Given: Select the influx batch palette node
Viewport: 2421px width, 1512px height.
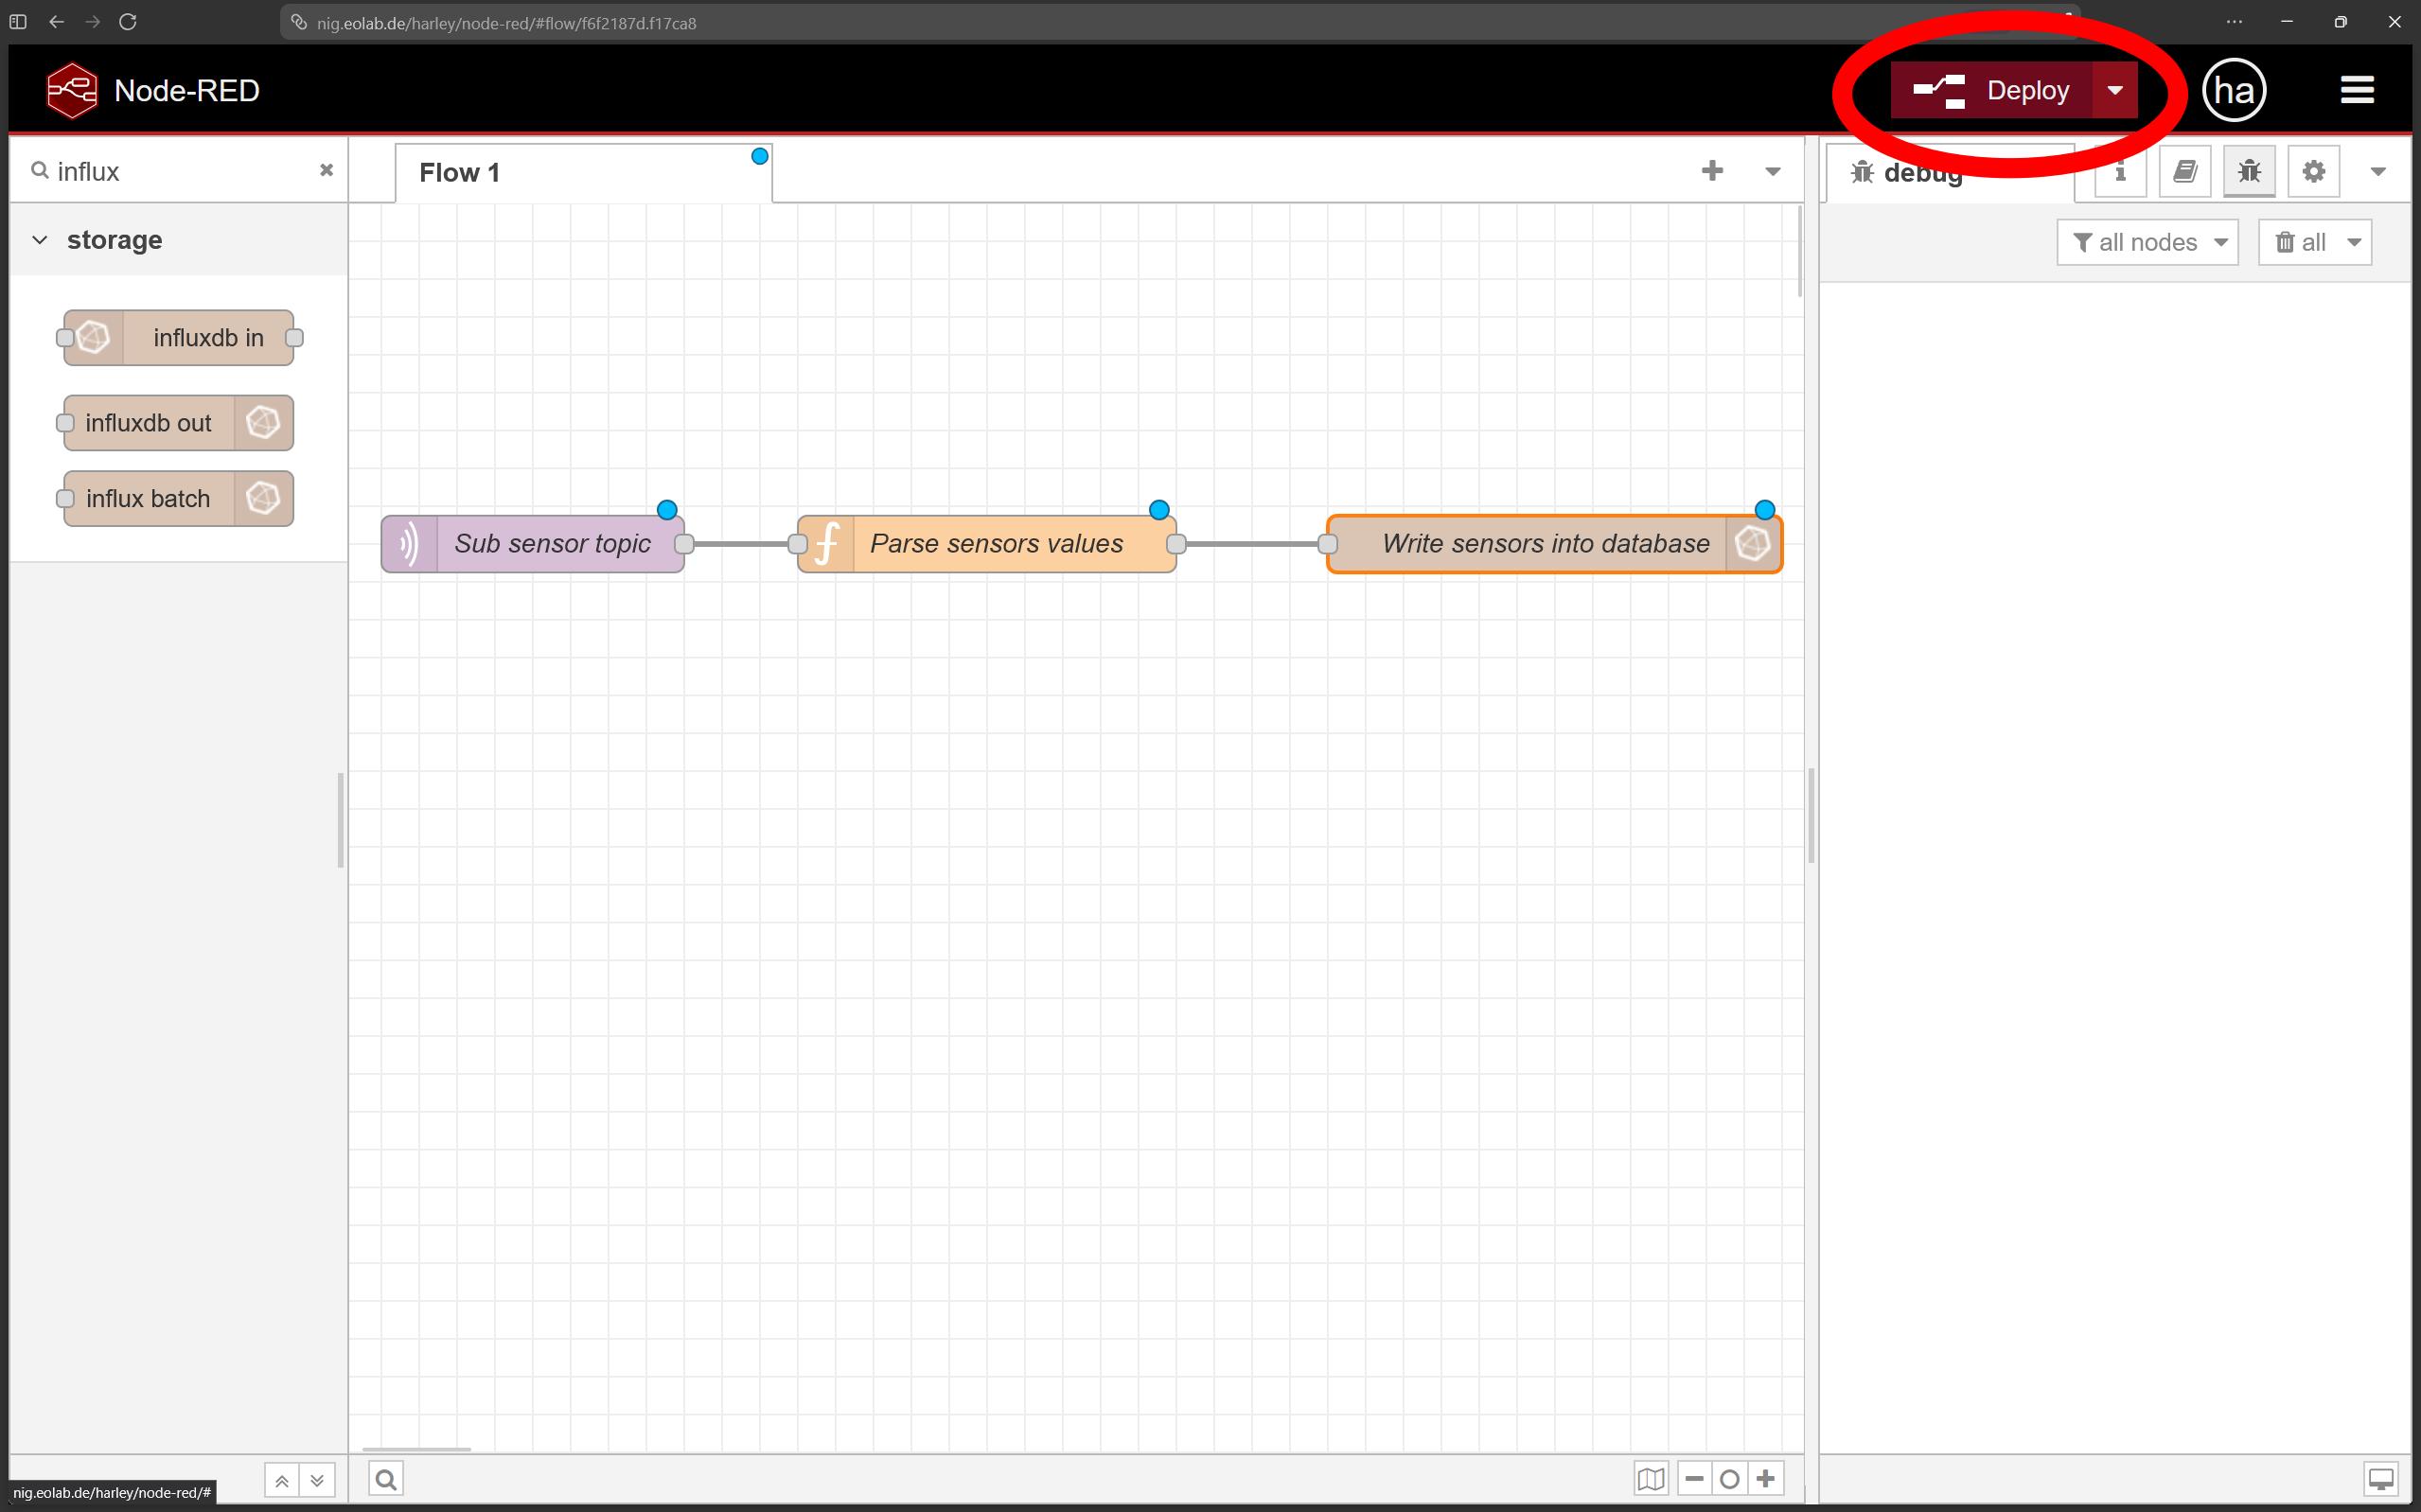Looking at the screenshot, I should click(x=179, y=498).
